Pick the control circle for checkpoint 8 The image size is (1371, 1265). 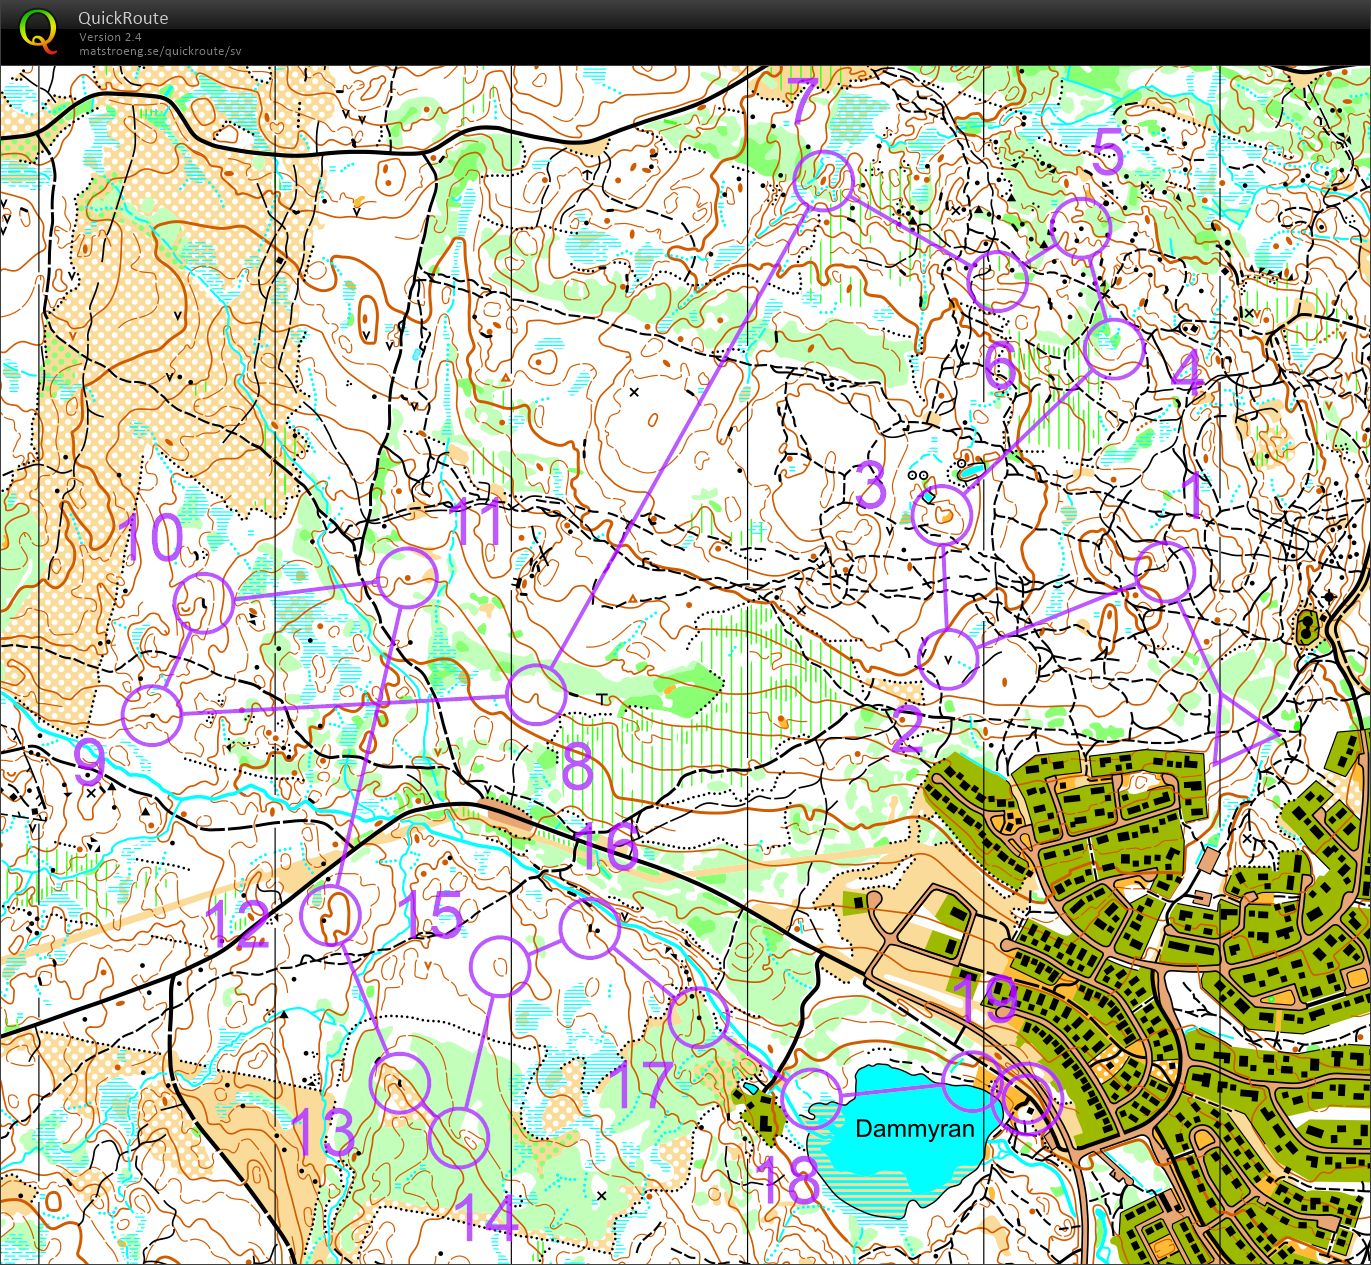[536, 694]
